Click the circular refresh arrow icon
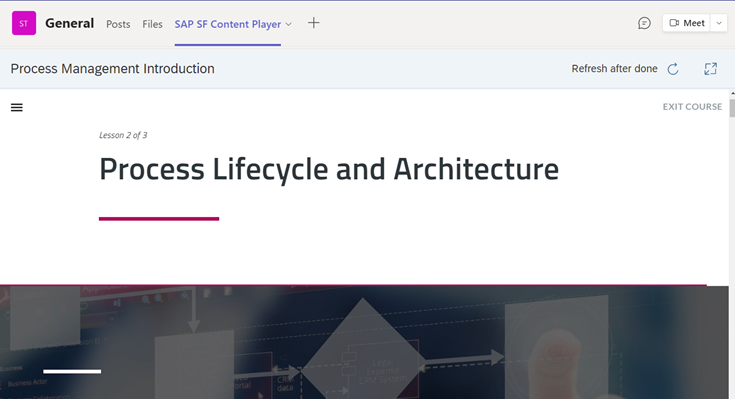The width and height of the screenshot is (735, 399). (673, 69)
